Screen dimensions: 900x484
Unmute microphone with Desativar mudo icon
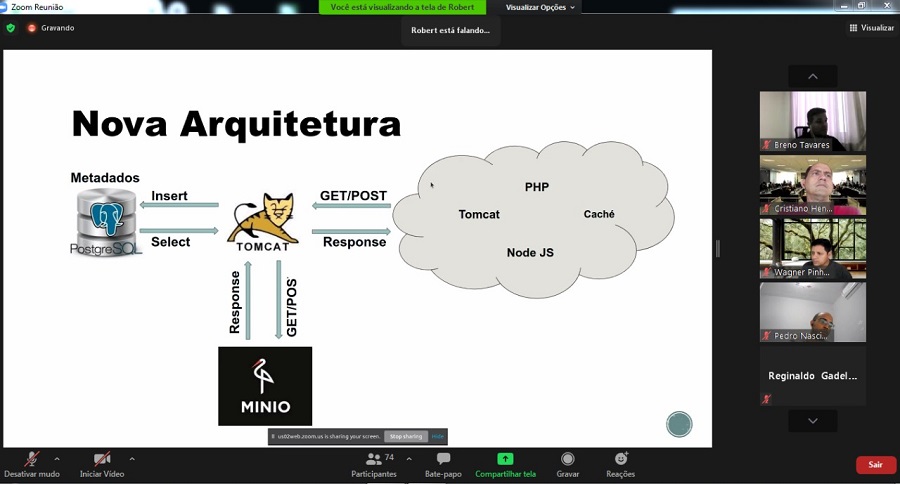[x=32, y=459]
